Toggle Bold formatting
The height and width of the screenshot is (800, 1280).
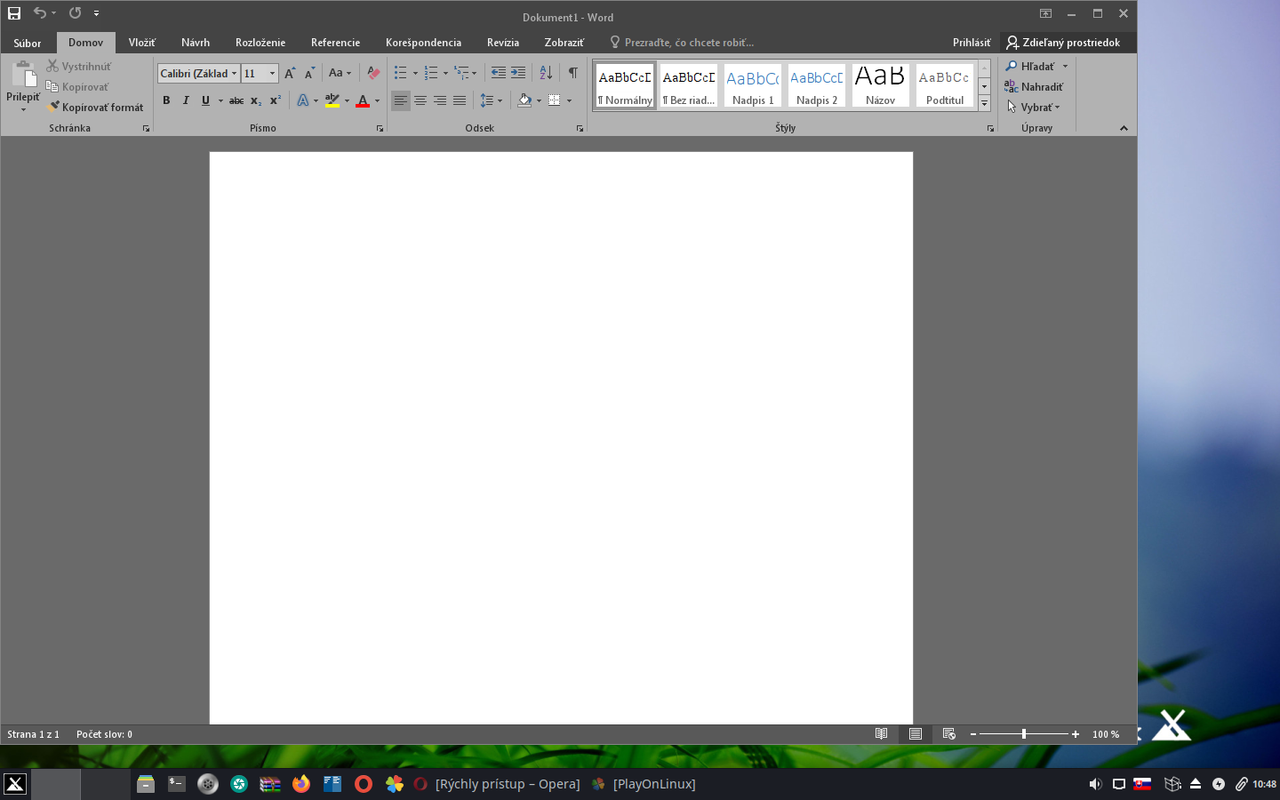[x=166, y=100]
